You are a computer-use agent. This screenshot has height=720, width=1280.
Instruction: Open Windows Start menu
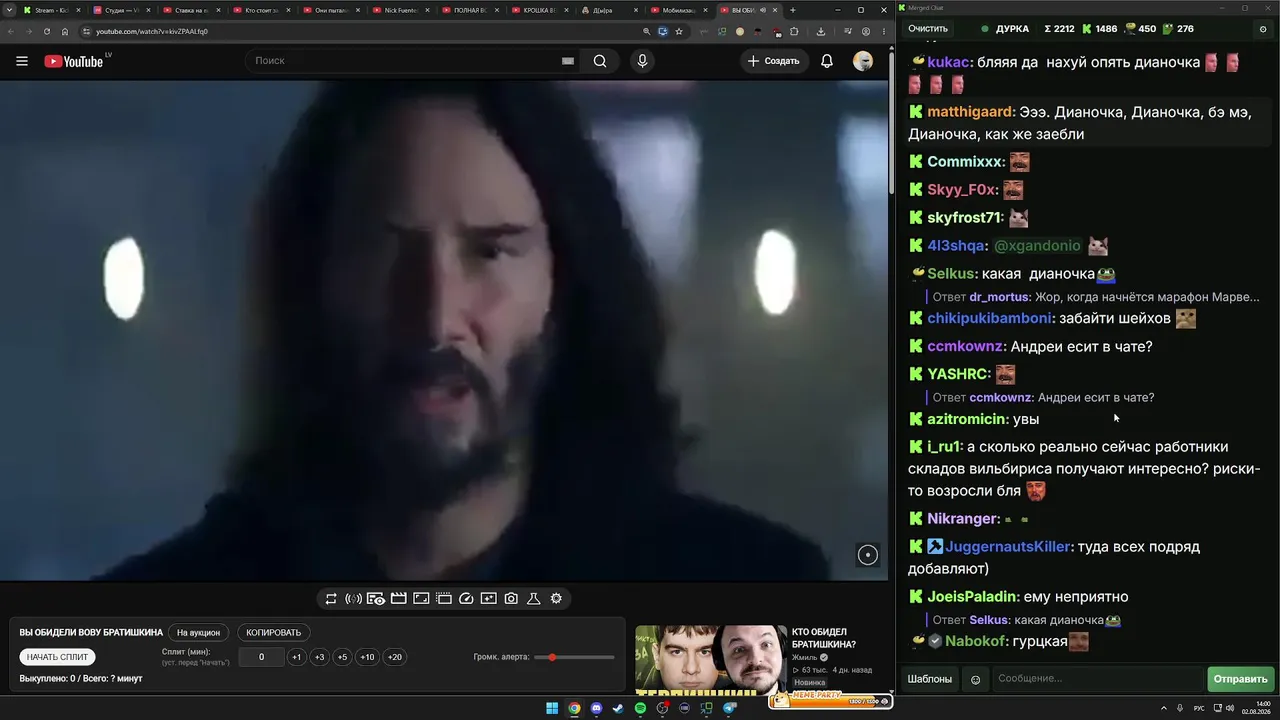tap(552, 708)
